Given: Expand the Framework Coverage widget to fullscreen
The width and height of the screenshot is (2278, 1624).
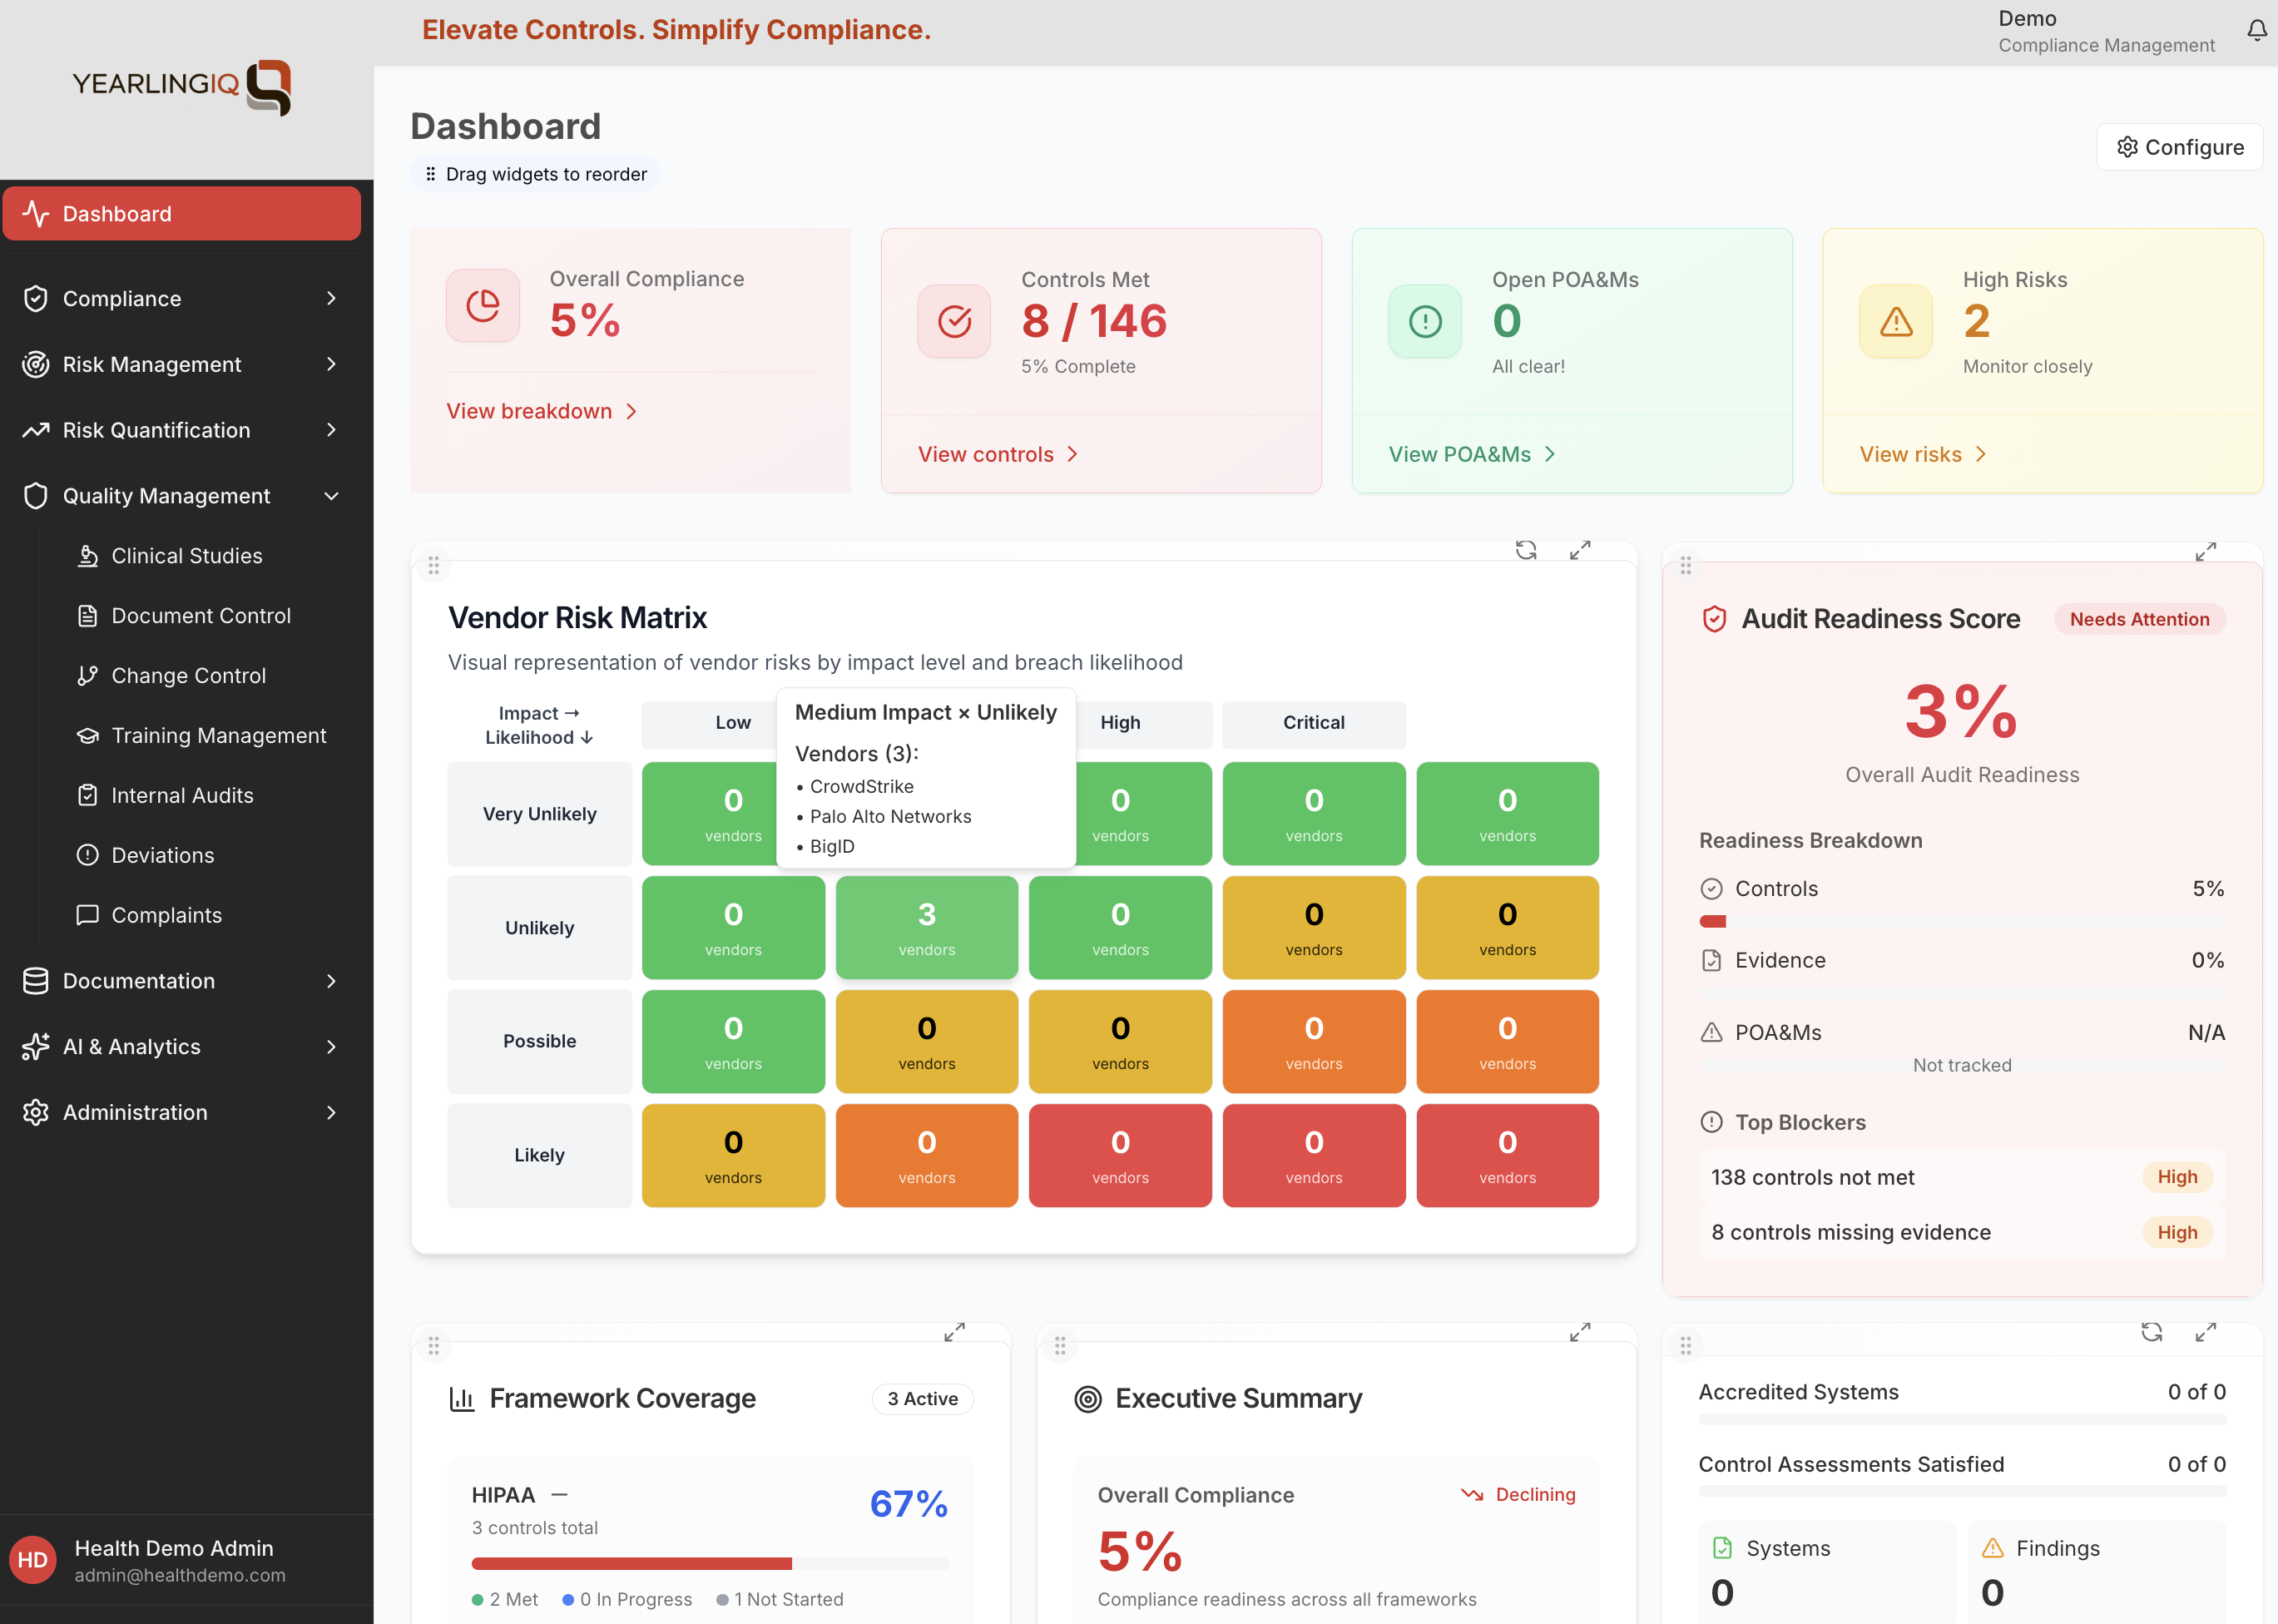Looking at the screenshot, I should [x=955, y=1332].
